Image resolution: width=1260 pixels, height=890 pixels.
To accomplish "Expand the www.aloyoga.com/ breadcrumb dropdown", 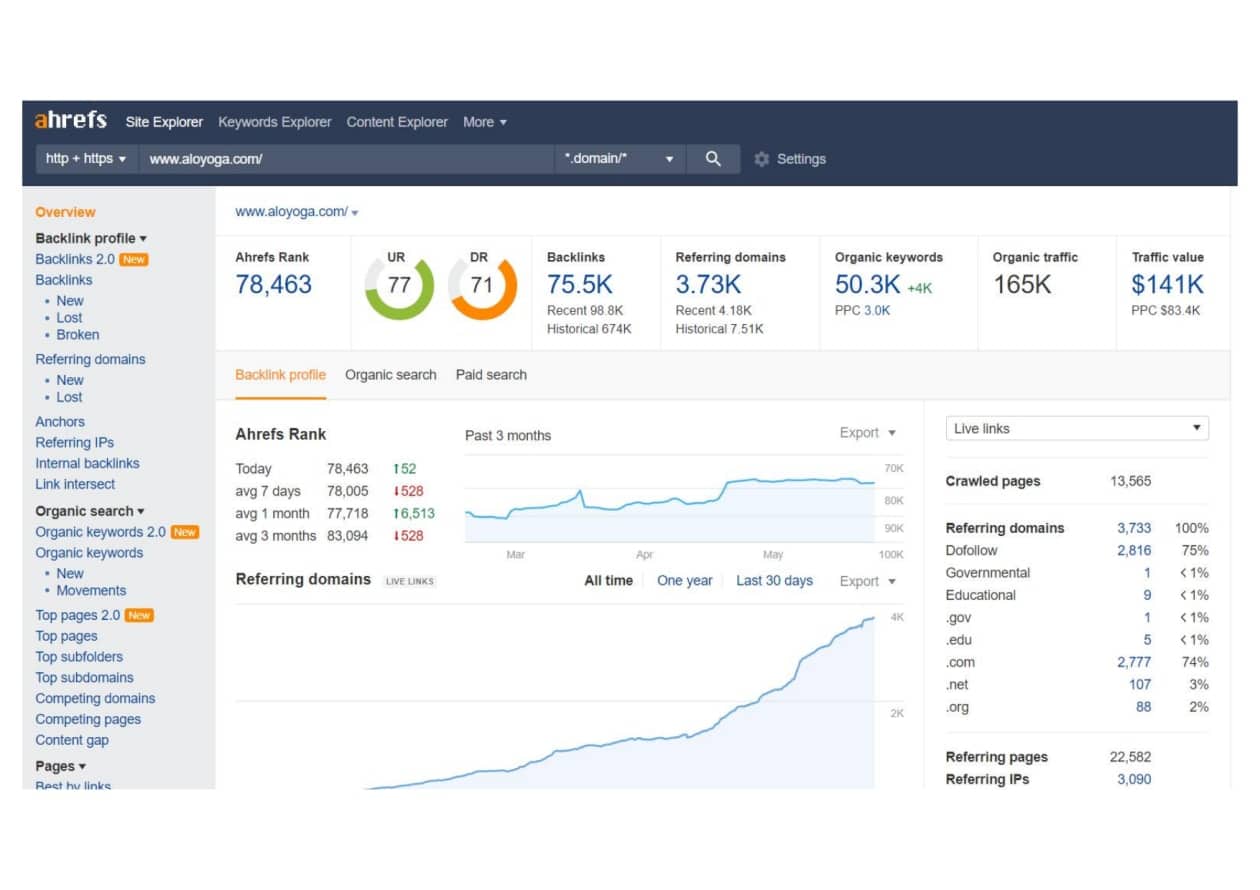I will pyautogui.click(x=355, y=212).
